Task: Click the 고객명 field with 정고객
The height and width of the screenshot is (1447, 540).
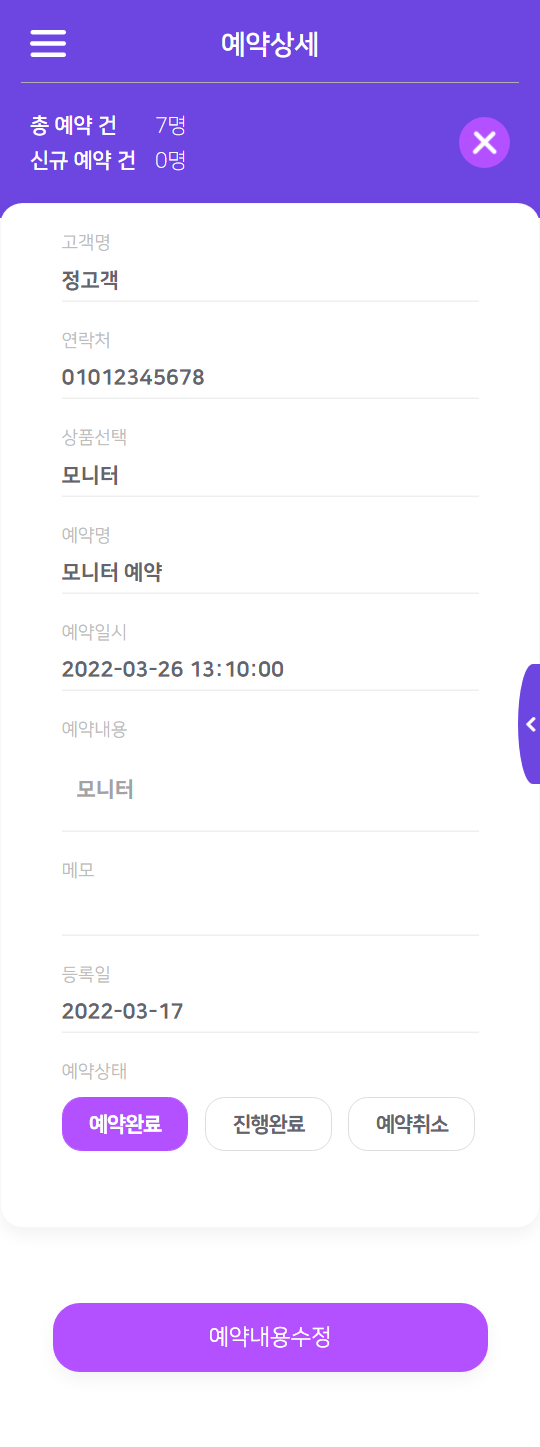Action: coord(270,280)
